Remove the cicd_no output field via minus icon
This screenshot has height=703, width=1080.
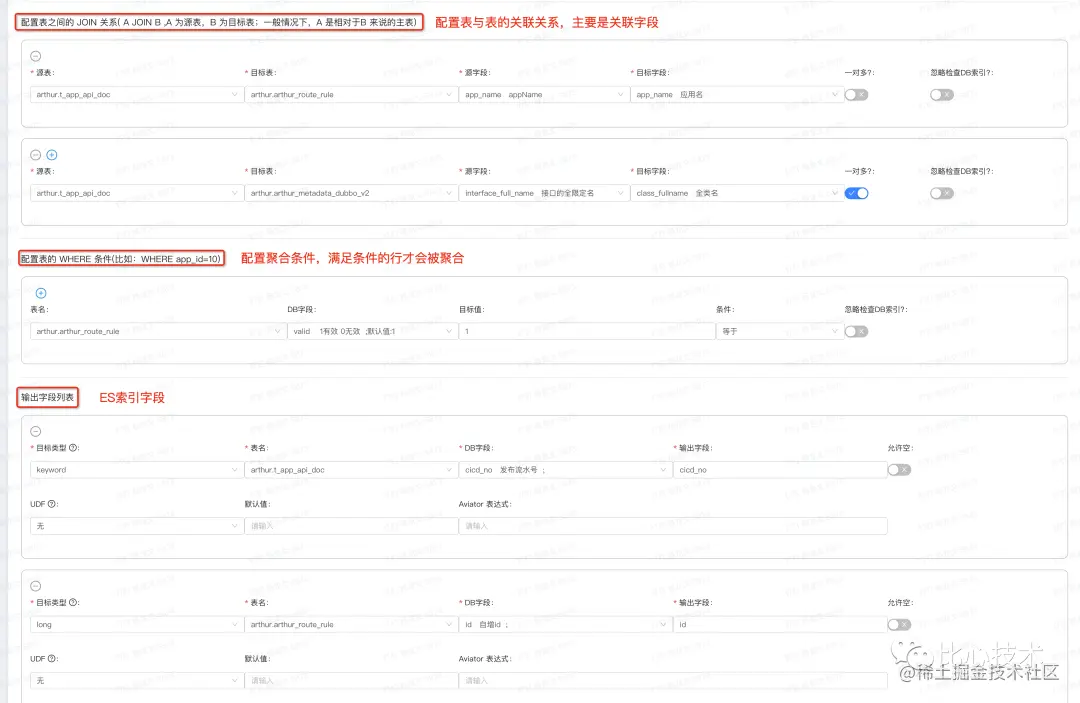coord(36,432)
